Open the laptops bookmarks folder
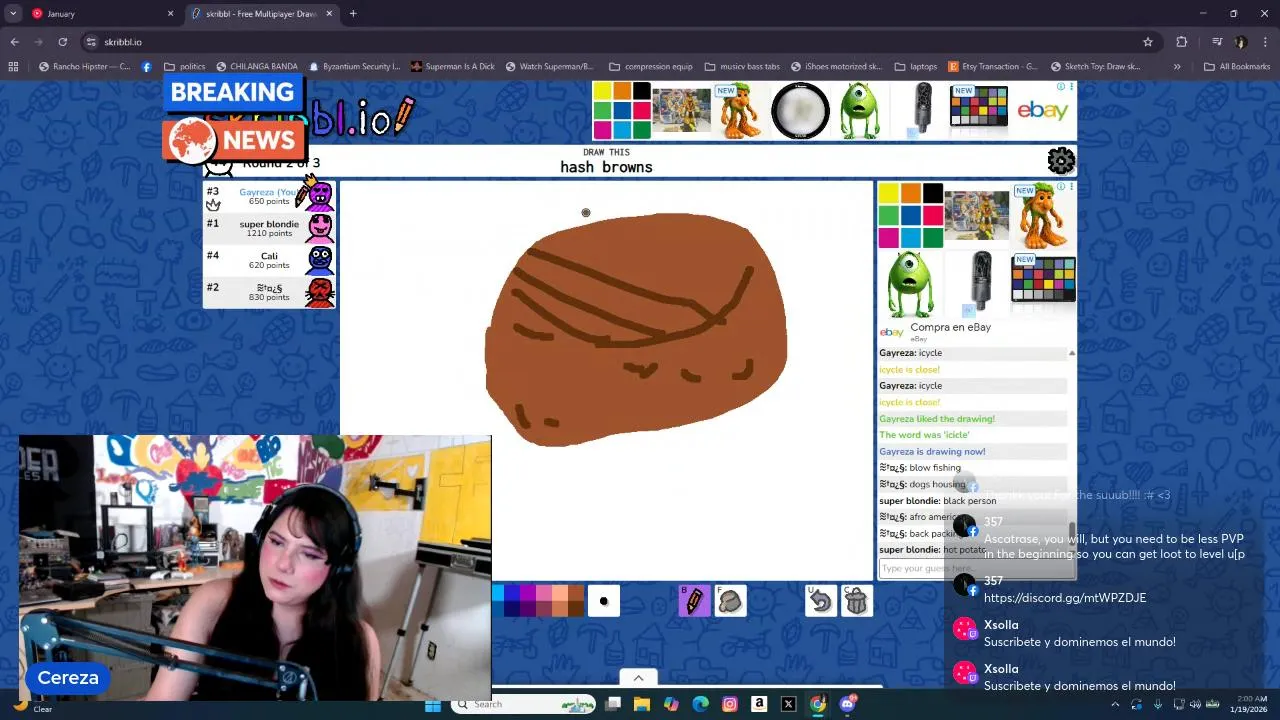This screenshot has width=1280, height=720. point(915,67)
